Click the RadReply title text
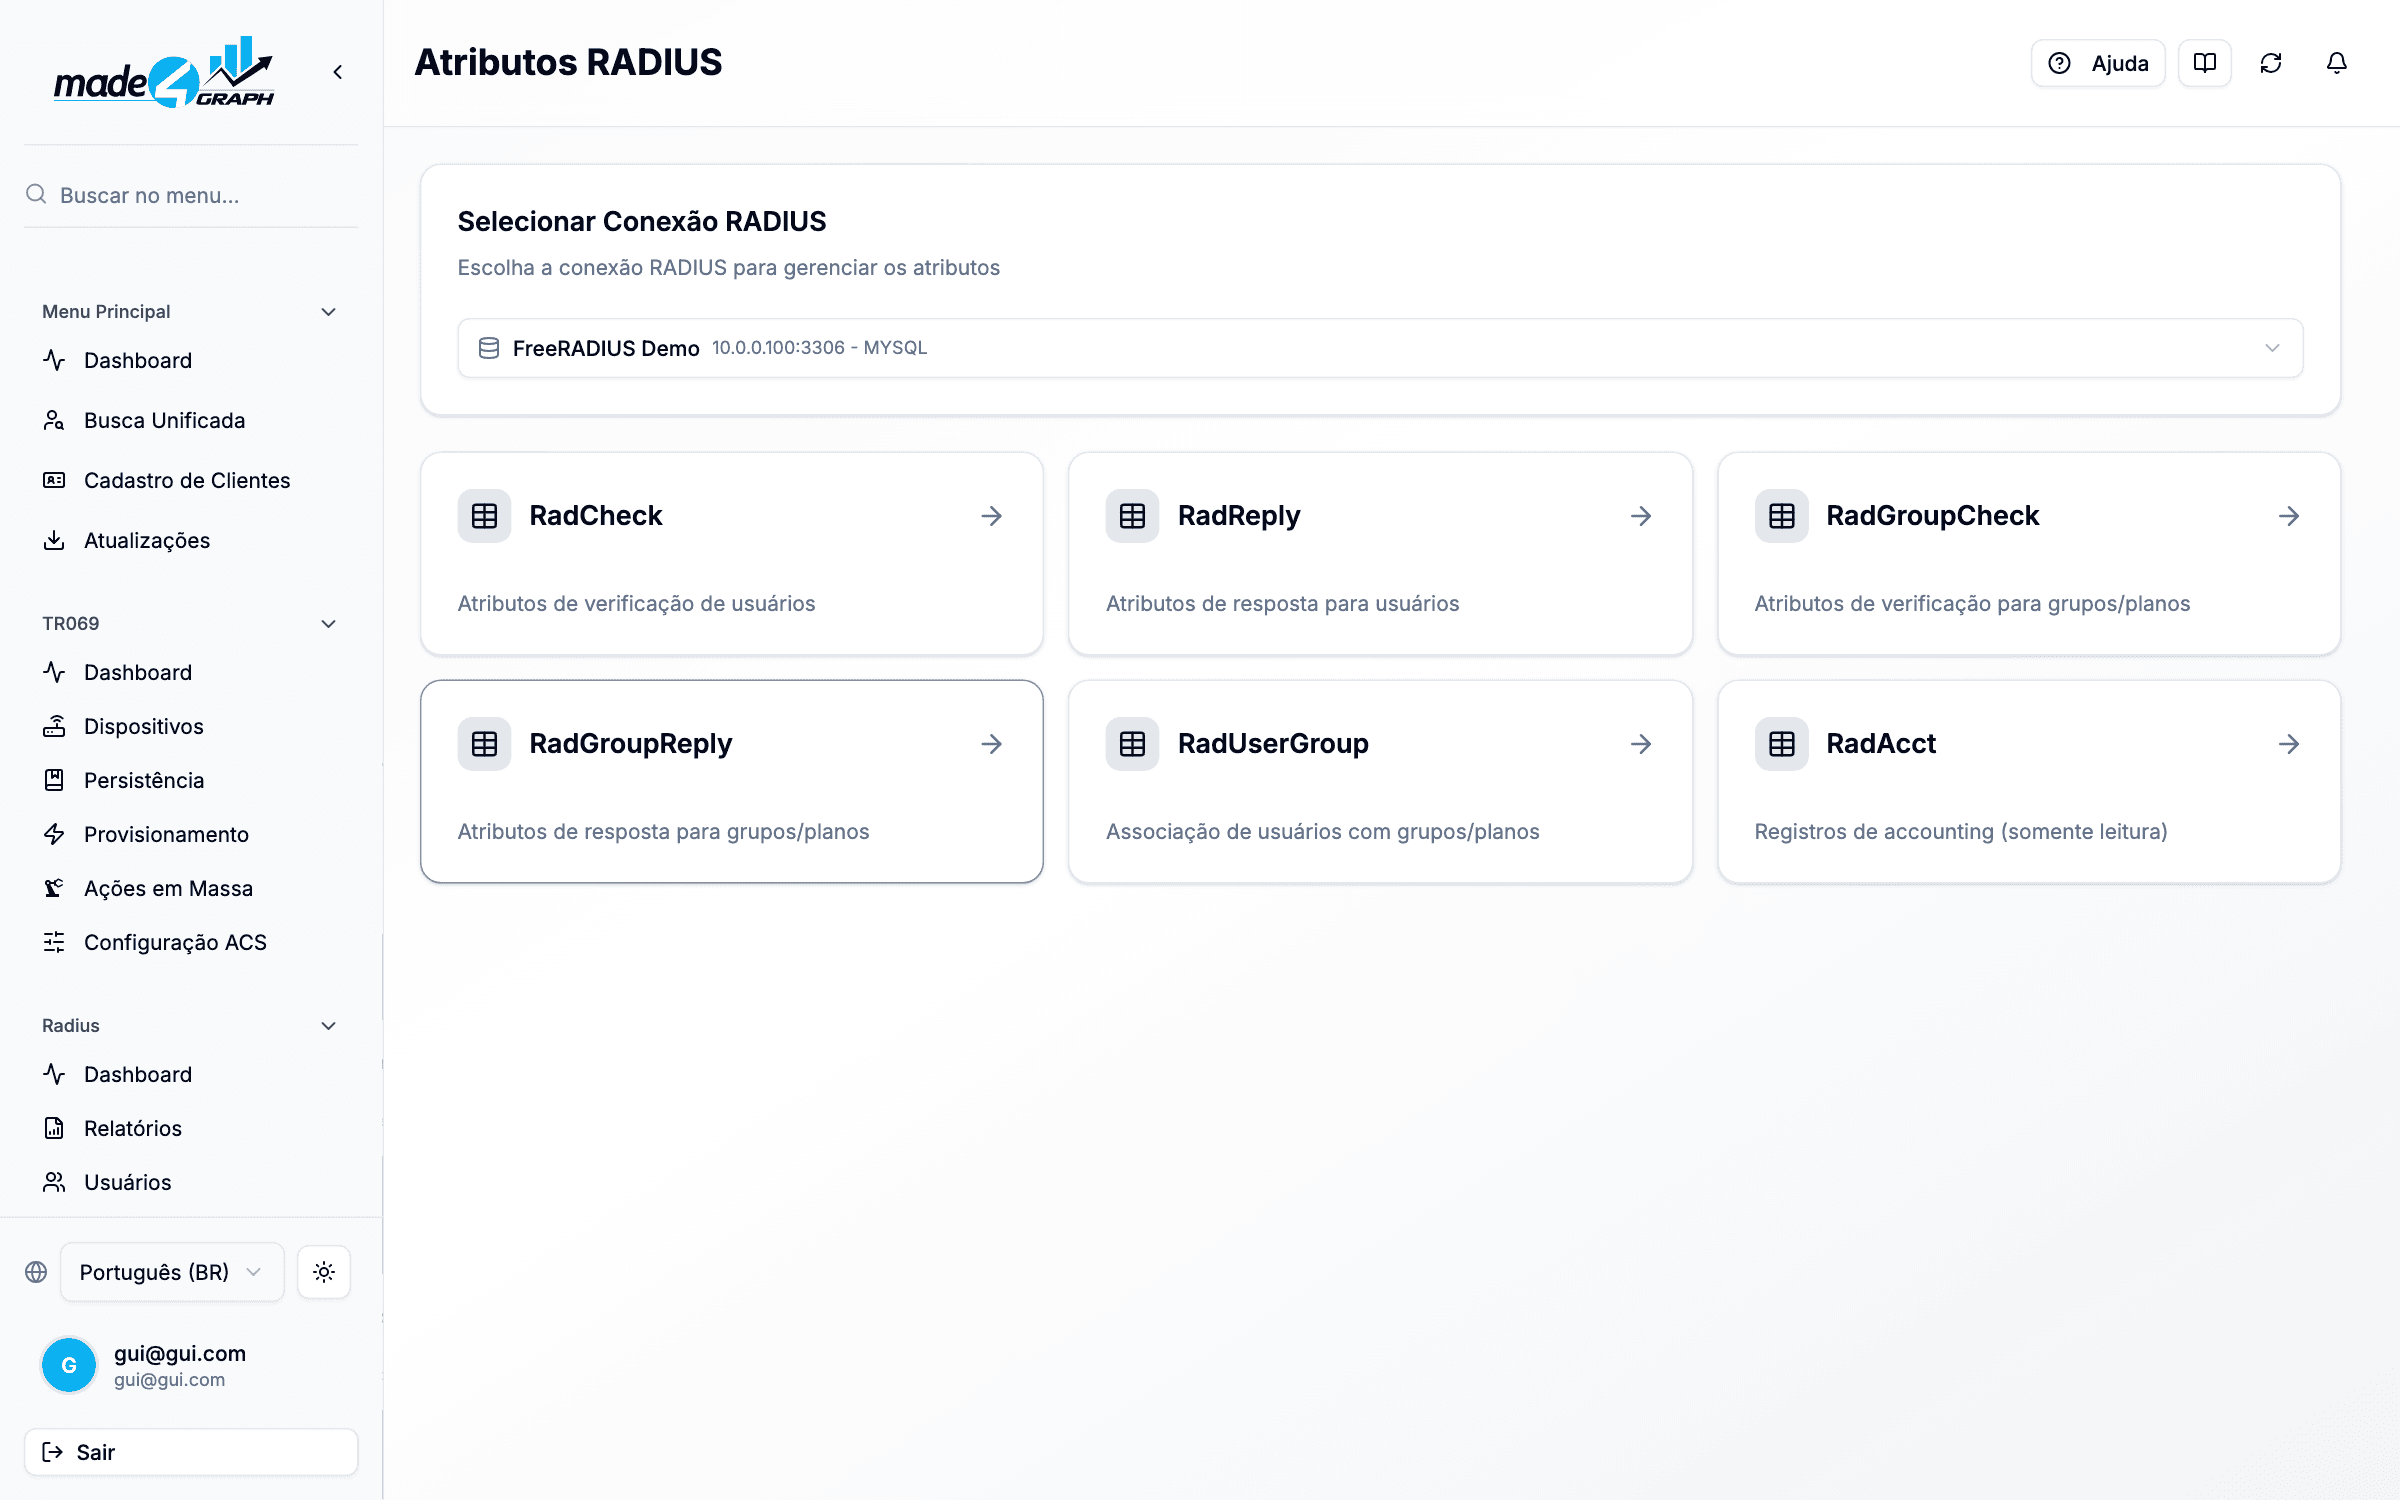This screenshot has height=1500, width=2400. tap(1239, 516)
